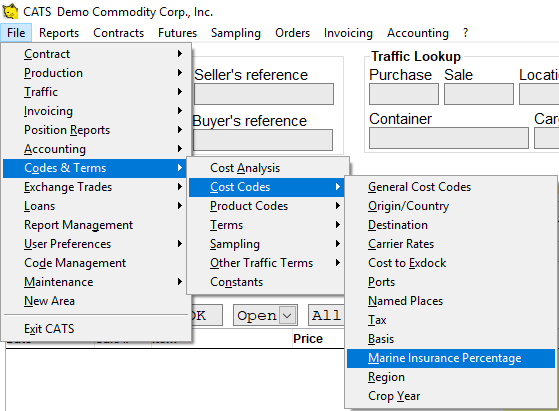Choose Code Management
The width and height of the screenshot is (559, 411).
pyautogui.click(x=94, y=263)
